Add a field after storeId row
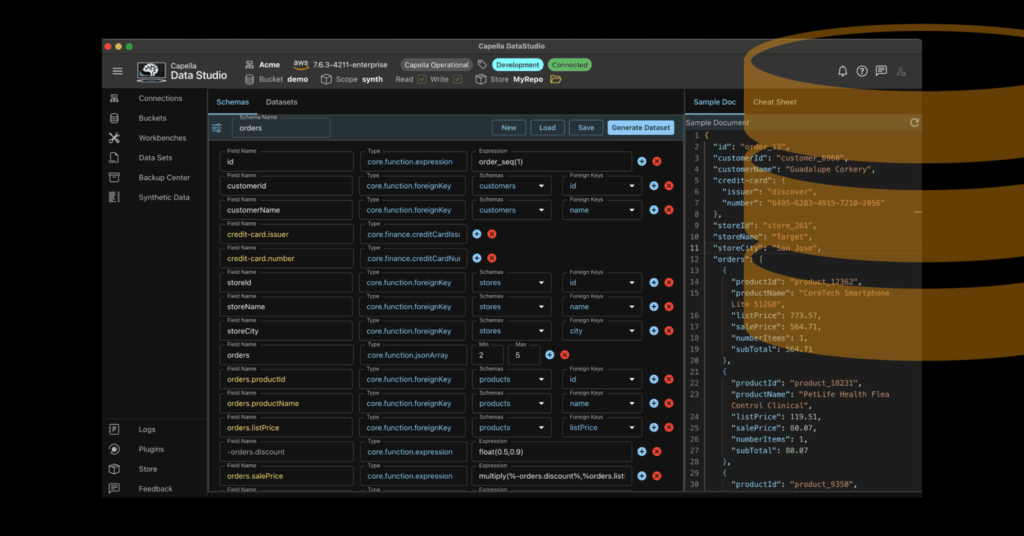Viewport: 1024px width, 536px height. [x=654, y=282]
